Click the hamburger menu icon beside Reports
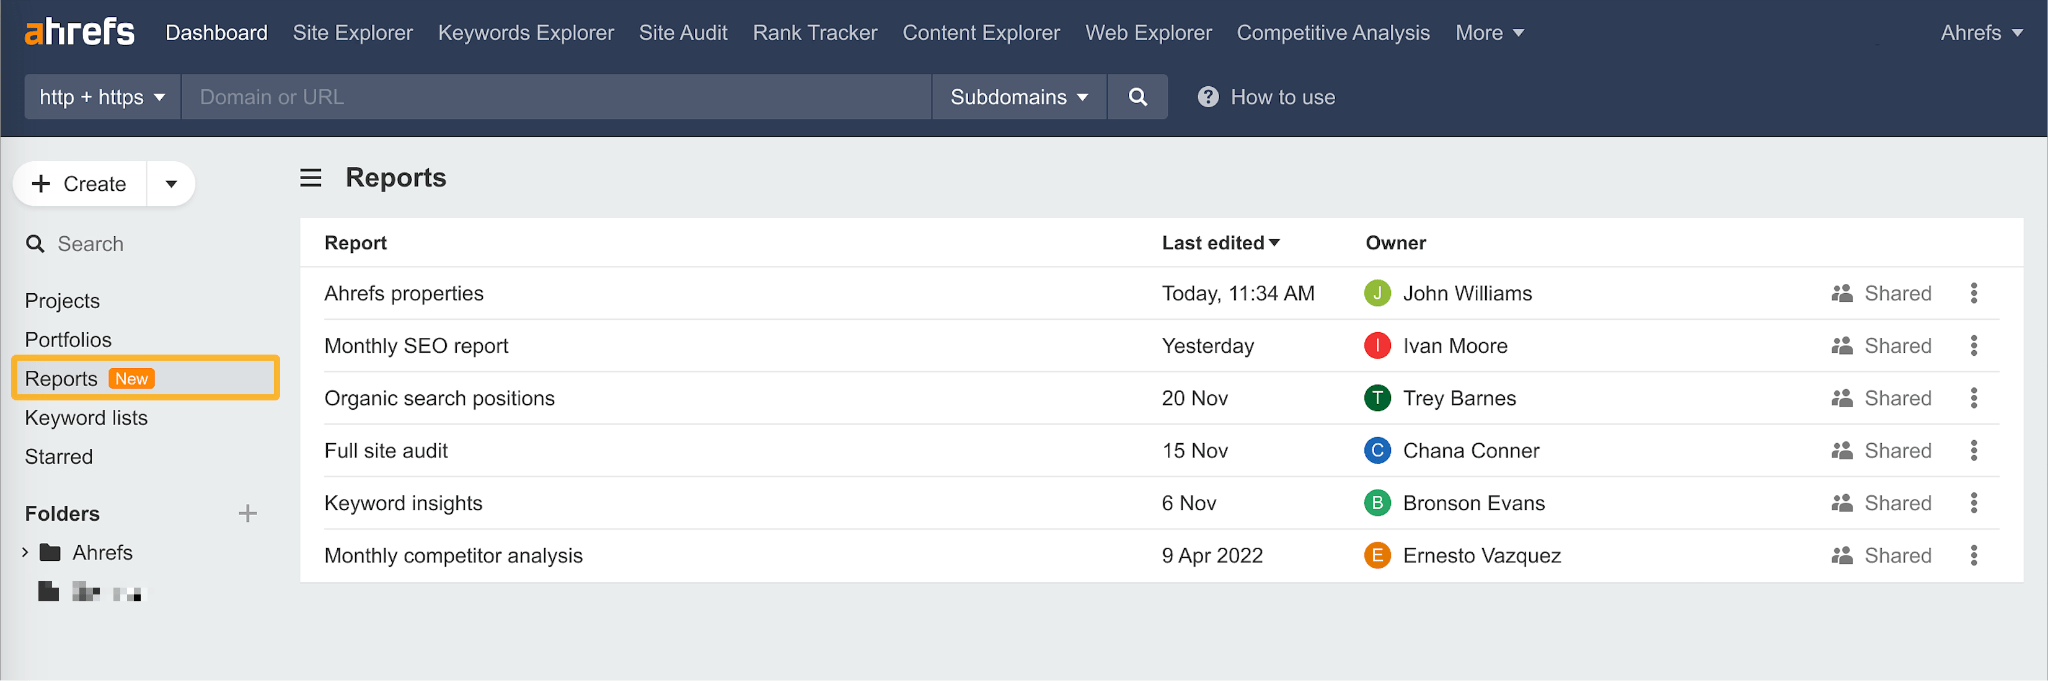Viewport: 2048px width, 681px height. (x=311, y=178)
